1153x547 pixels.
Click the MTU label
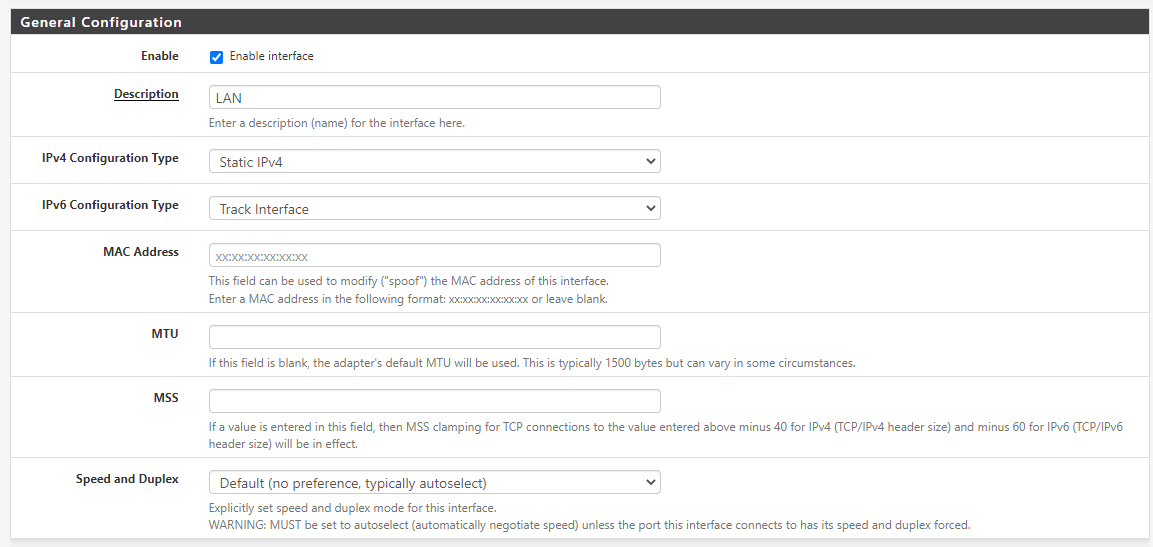165,333
